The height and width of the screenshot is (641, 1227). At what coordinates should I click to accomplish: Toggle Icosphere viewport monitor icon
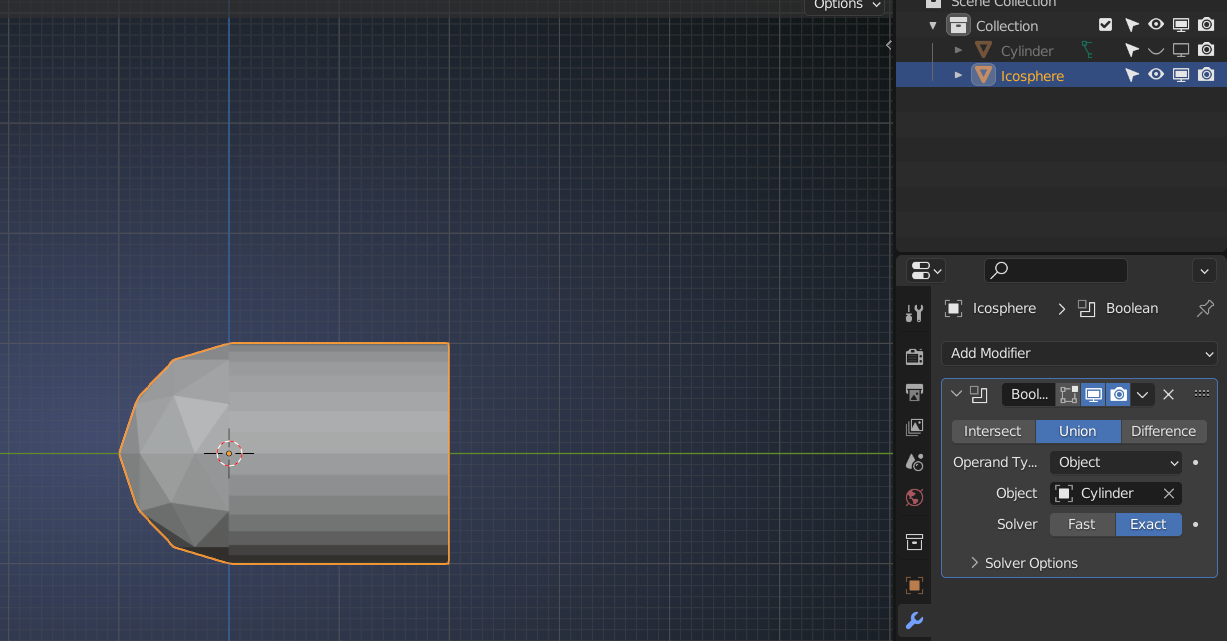point(1181,75)
